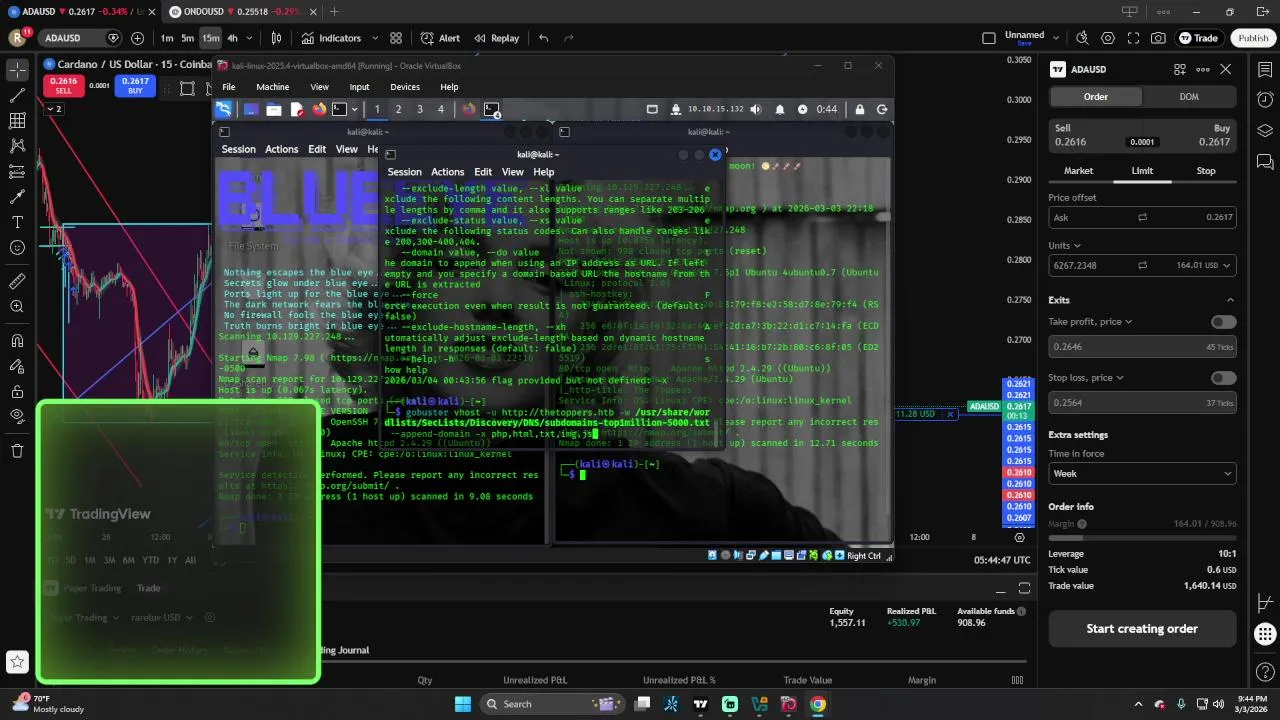Screen dimensions: 1280x720
Task: Select the zoom in tool
Action: (x=17, y=306)
